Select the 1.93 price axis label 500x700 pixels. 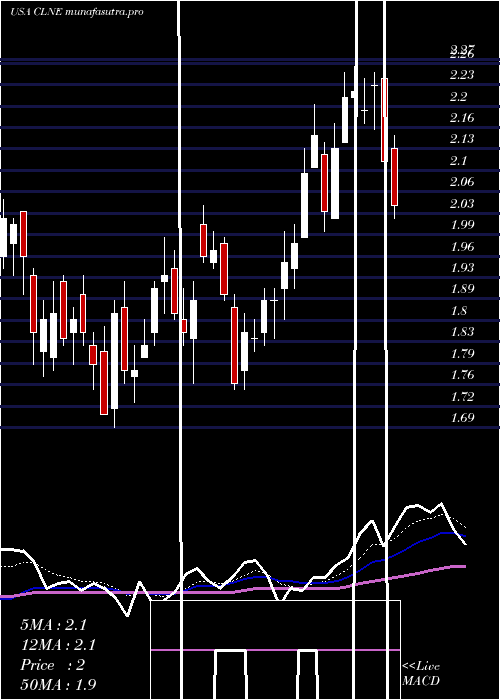click(x=462, y=268)
